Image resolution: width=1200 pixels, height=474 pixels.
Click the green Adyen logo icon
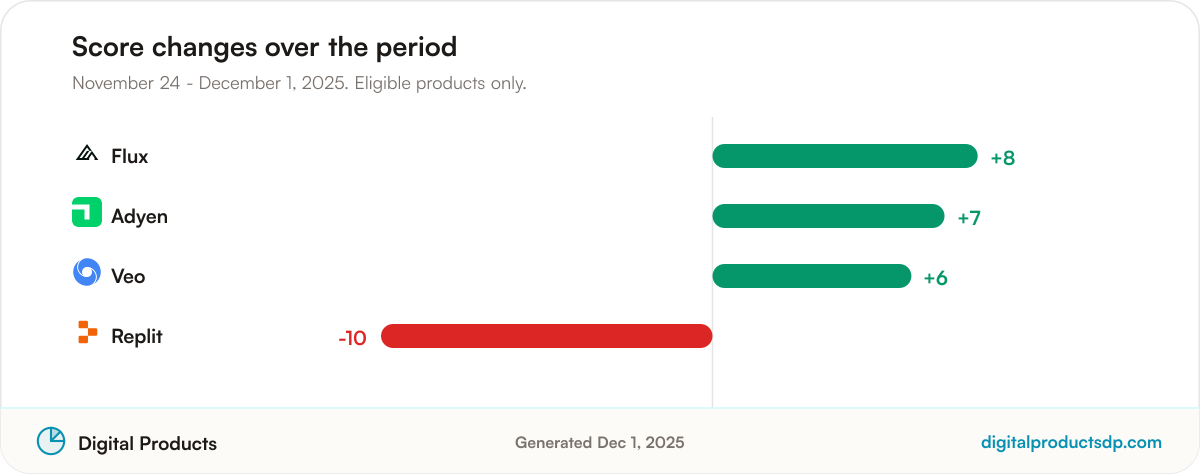click(87, 212)
